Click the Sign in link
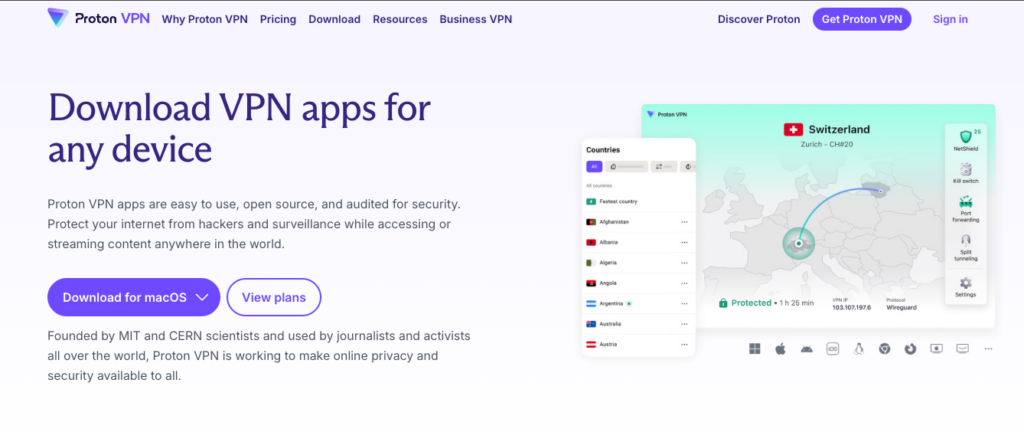1024x445 pixels. point(950,19)
